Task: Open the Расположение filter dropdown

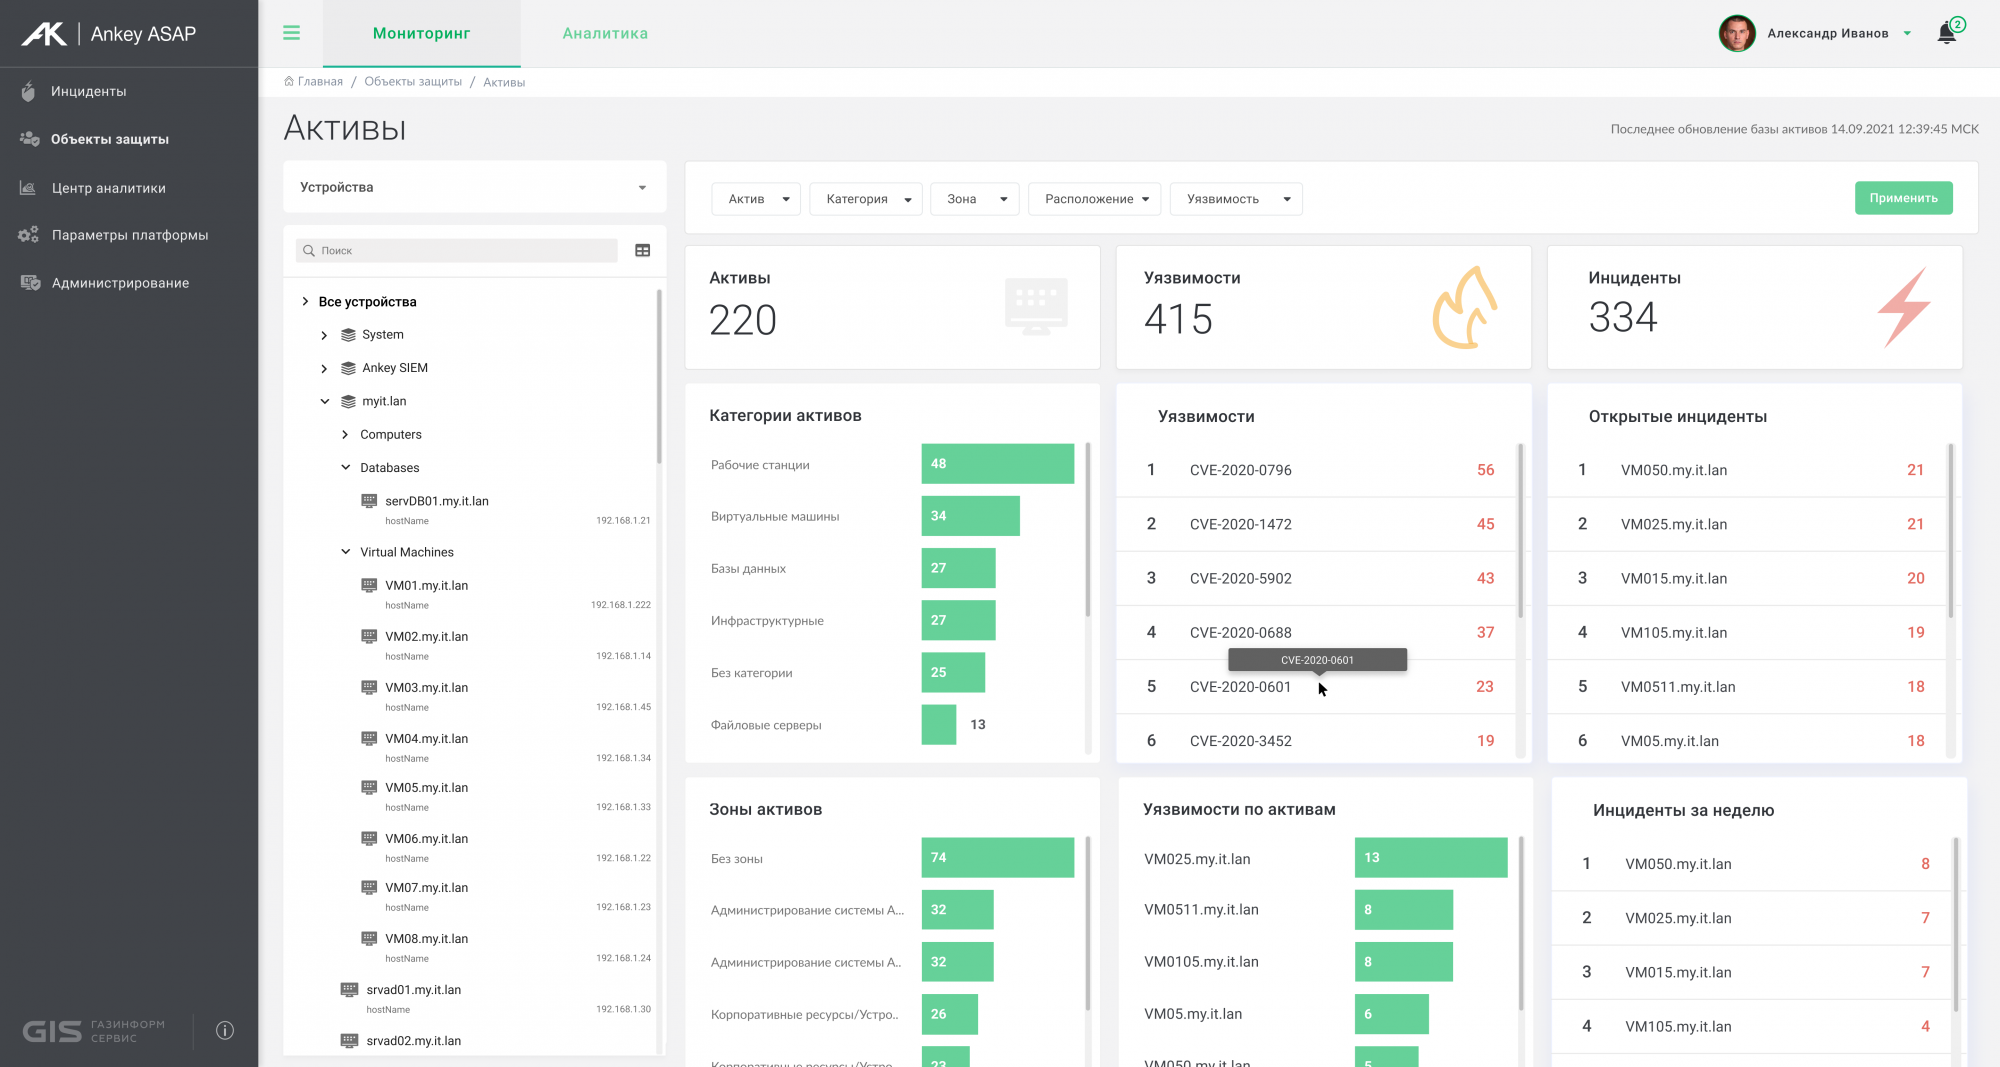Action: tap(1095, 199)
